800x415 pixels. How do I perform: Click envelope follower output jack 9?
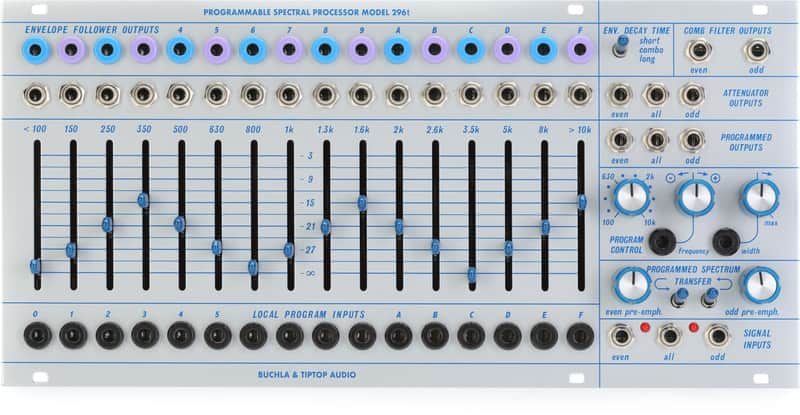tap(361, 50)
